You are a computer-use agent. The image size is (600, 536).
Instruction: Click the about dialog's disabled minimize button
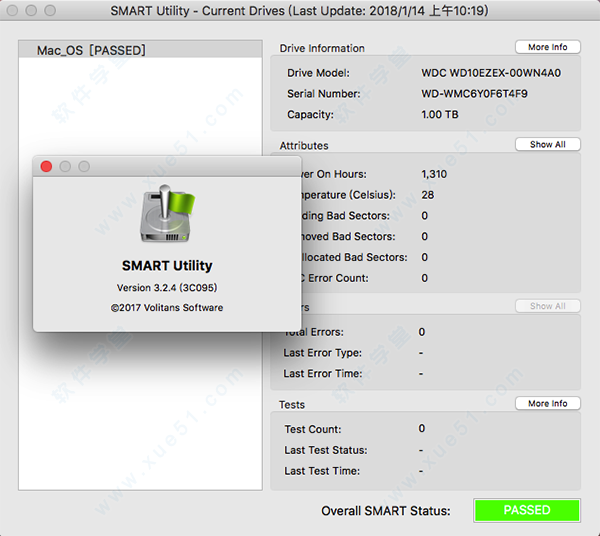[65, 166]
